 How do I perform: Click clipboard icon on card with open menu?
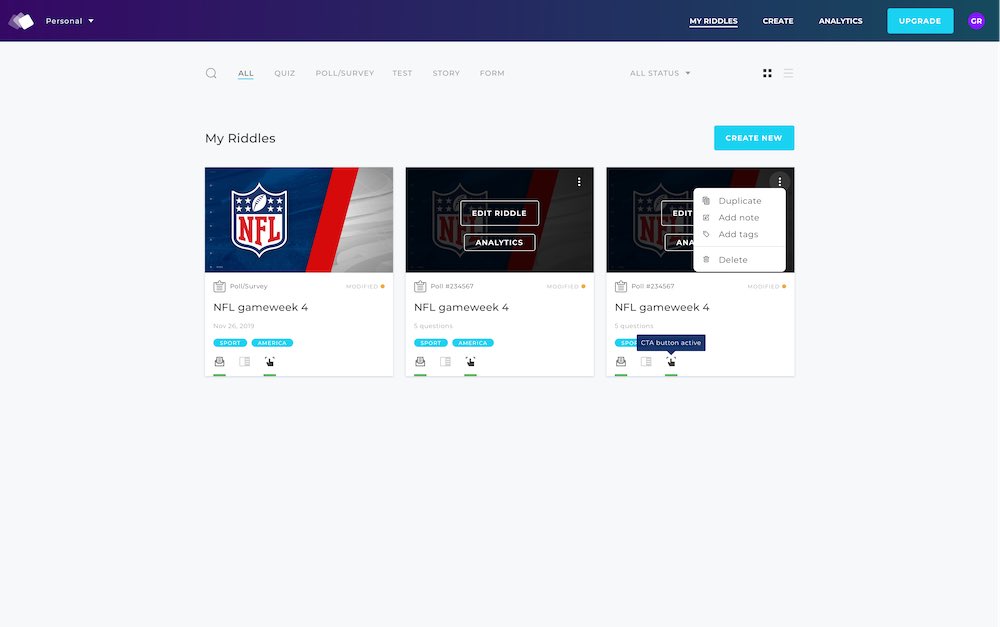pyautogui.click(x=621, y=286)
